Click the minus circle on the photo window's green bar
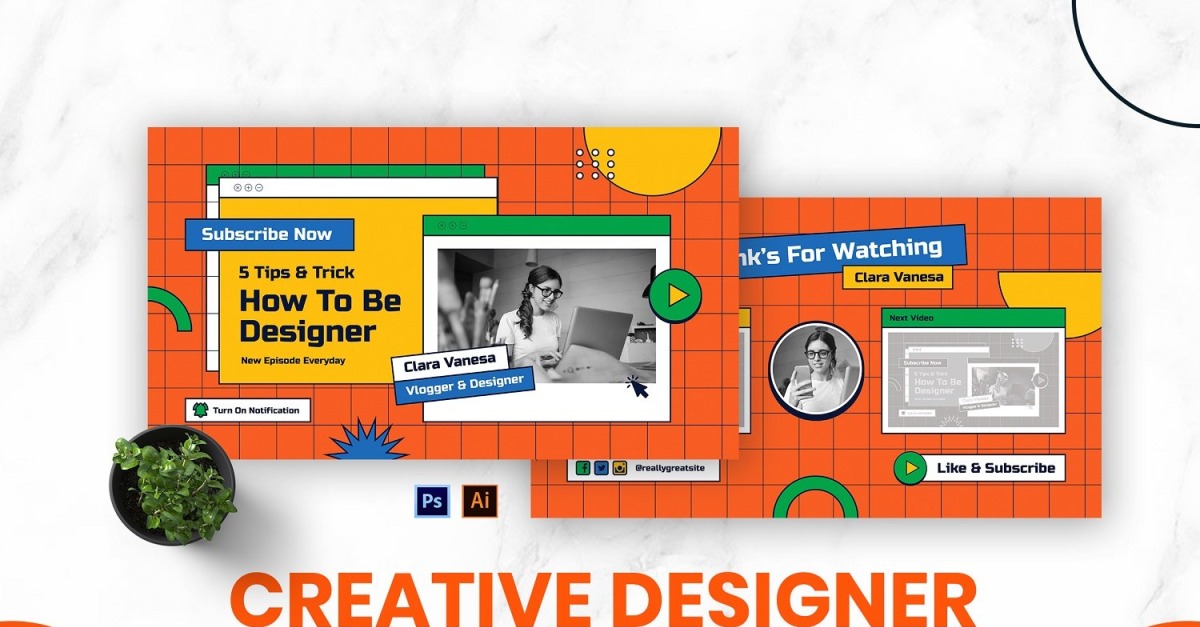Screen dimensions: 1200x627 pos(463,226)
